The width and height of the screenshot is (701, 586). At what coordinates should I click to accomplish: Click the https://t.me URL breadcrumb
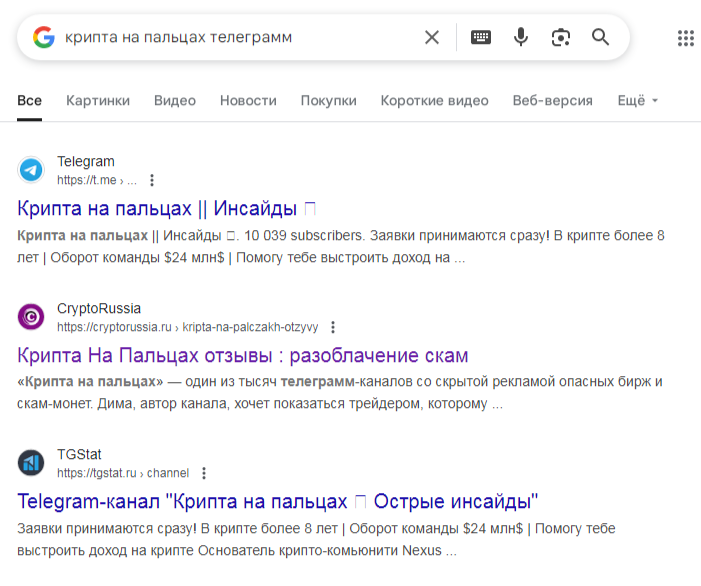coord(97,180)
